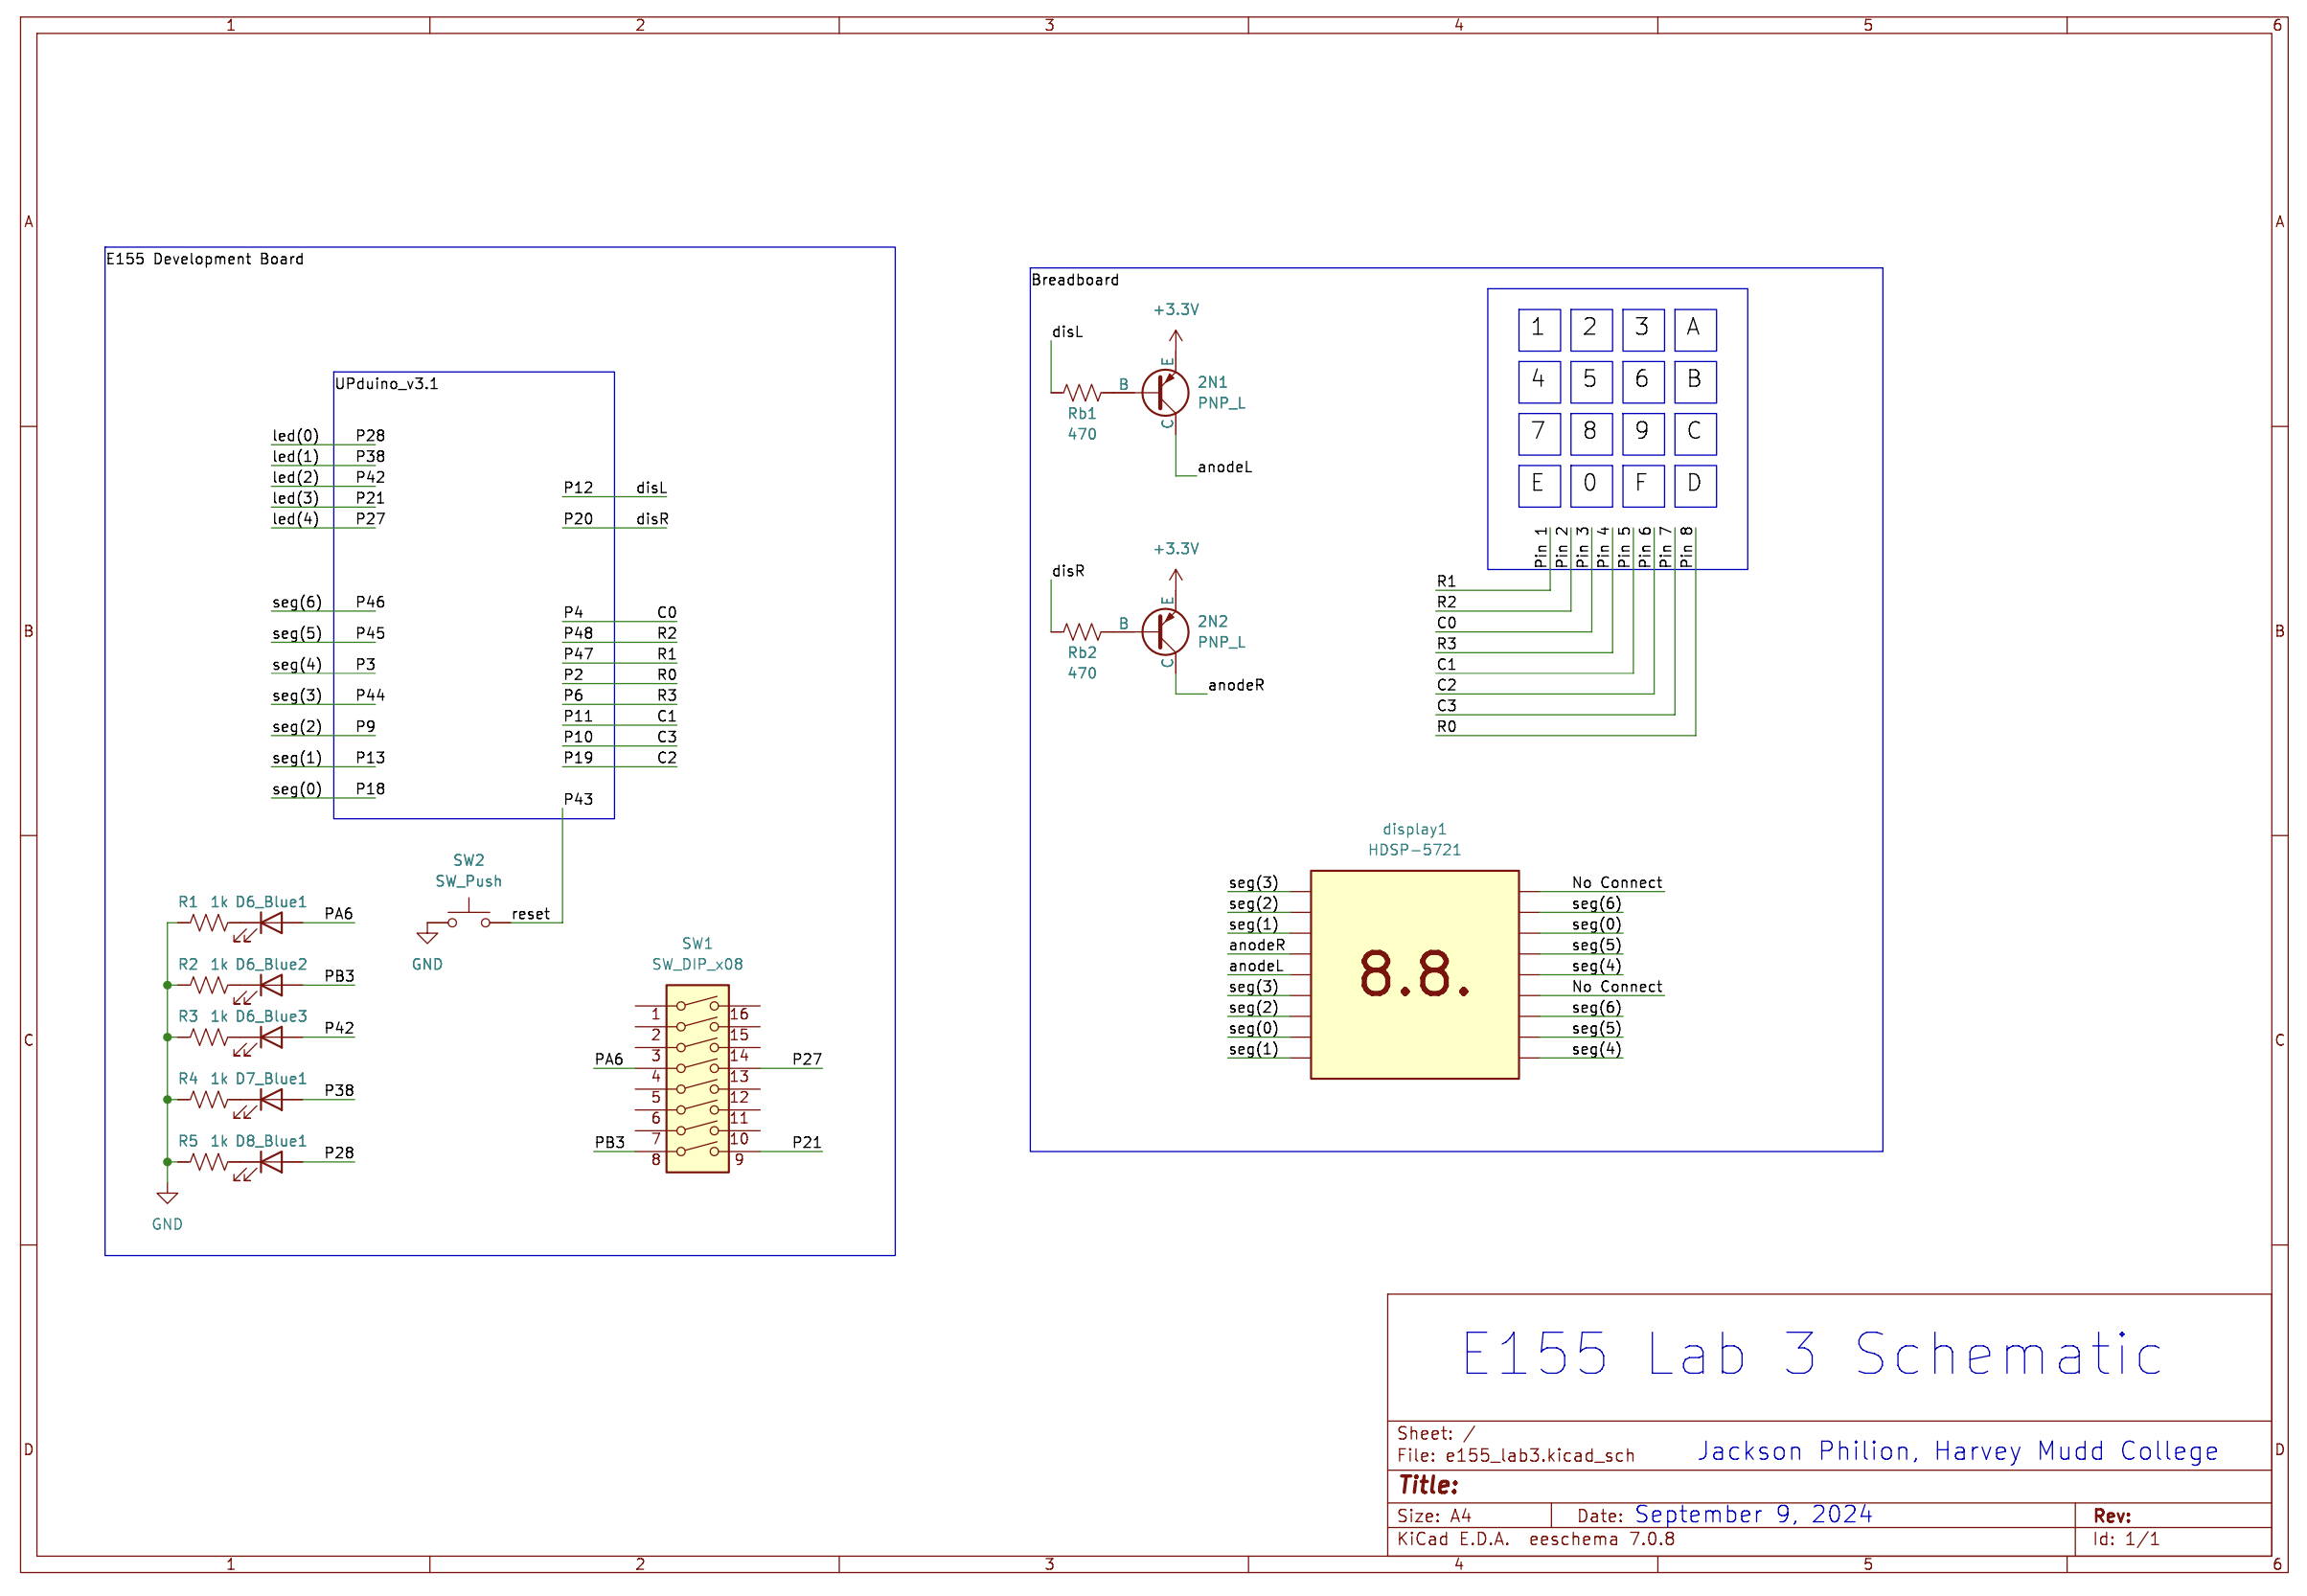The width and height of the screenshot is (2307, 1596).
Task: Click keypad key 1
Action: 1539,329
